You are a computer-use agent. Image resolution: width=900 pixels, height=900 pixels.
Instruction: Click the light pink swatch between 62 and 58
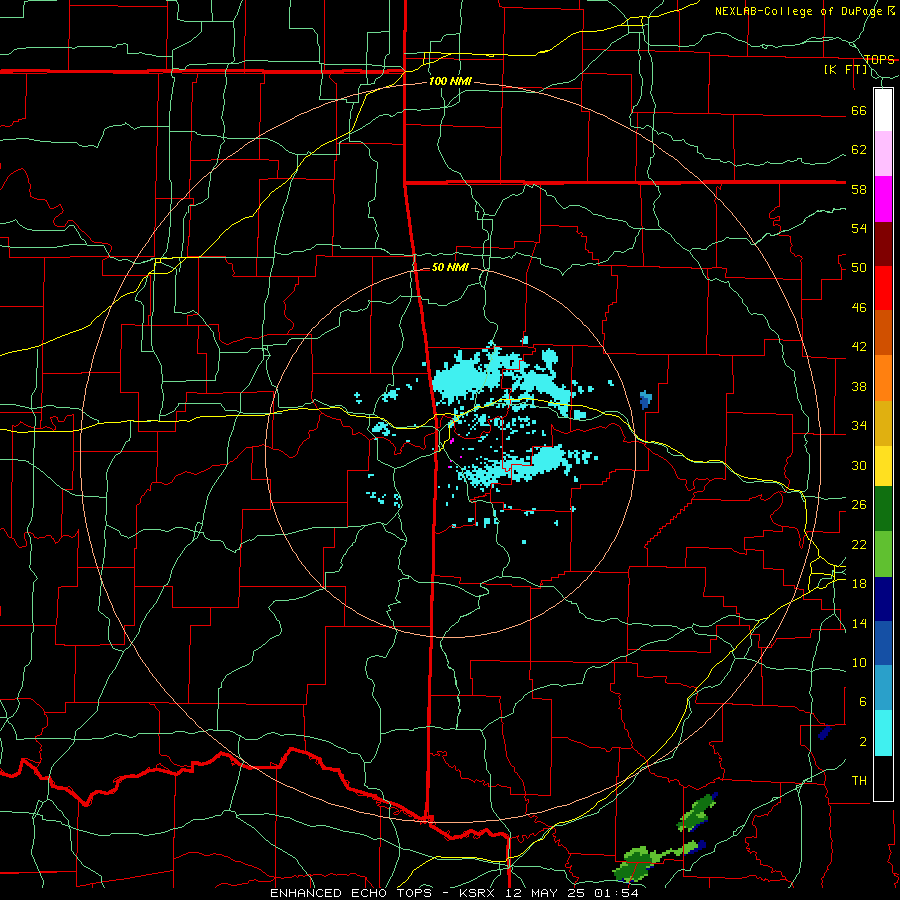coord(883,153)
